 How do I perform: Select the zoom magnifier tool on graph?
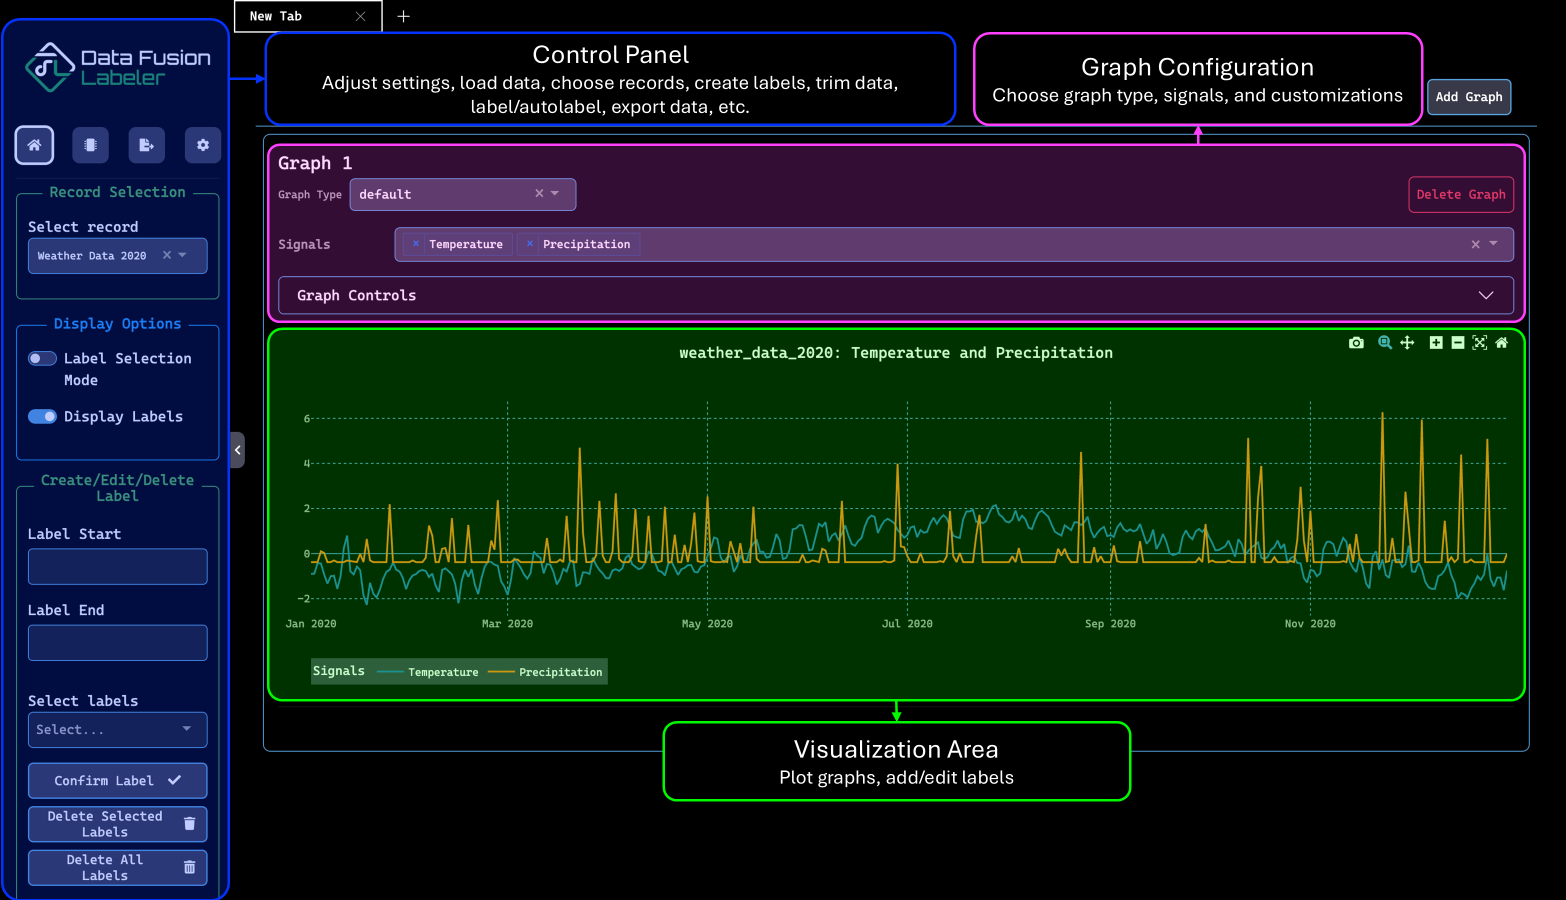pos(1385,343)
